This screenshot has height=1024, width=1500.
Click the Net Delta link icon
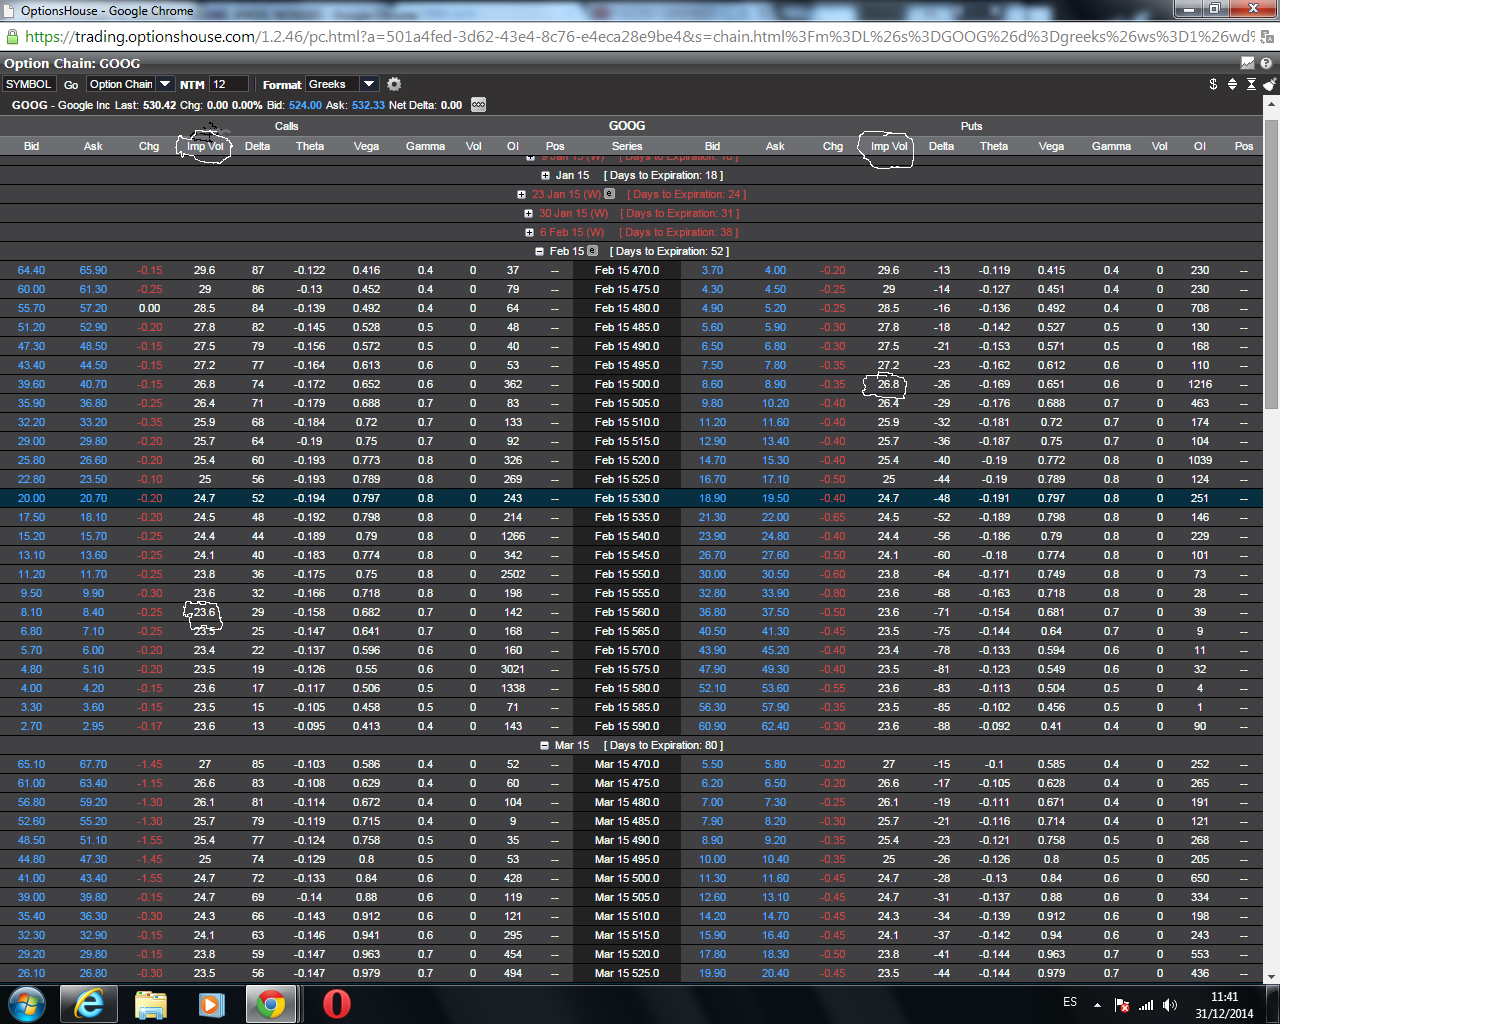478,105
